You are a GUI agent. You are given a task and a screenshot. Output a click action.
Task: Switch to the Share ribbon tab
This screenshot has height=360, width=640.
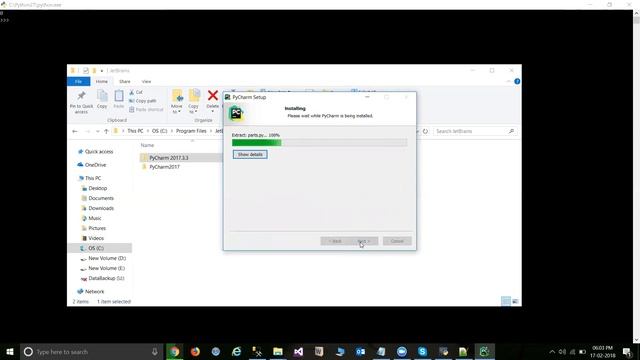(x=124, y=82)
